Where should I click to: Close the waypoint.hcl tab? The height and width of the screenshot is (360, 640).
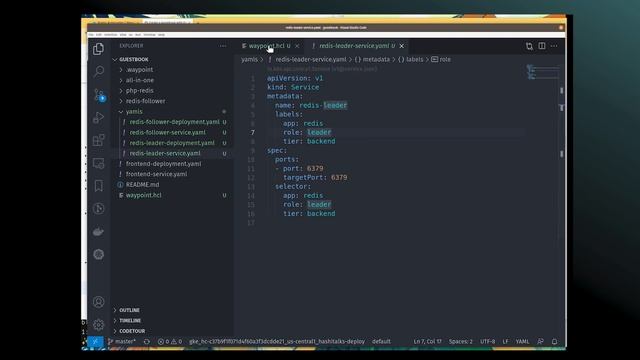click(297, 46)
